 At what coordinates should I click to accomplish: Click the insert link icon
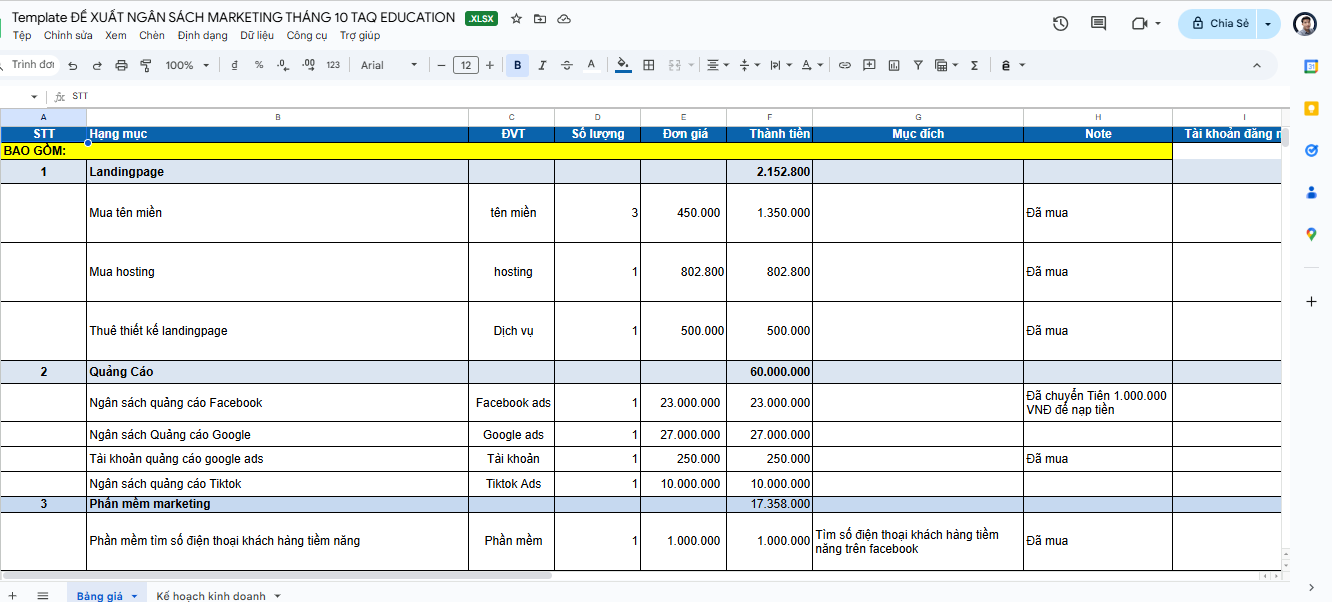click(x=844, y=65)
